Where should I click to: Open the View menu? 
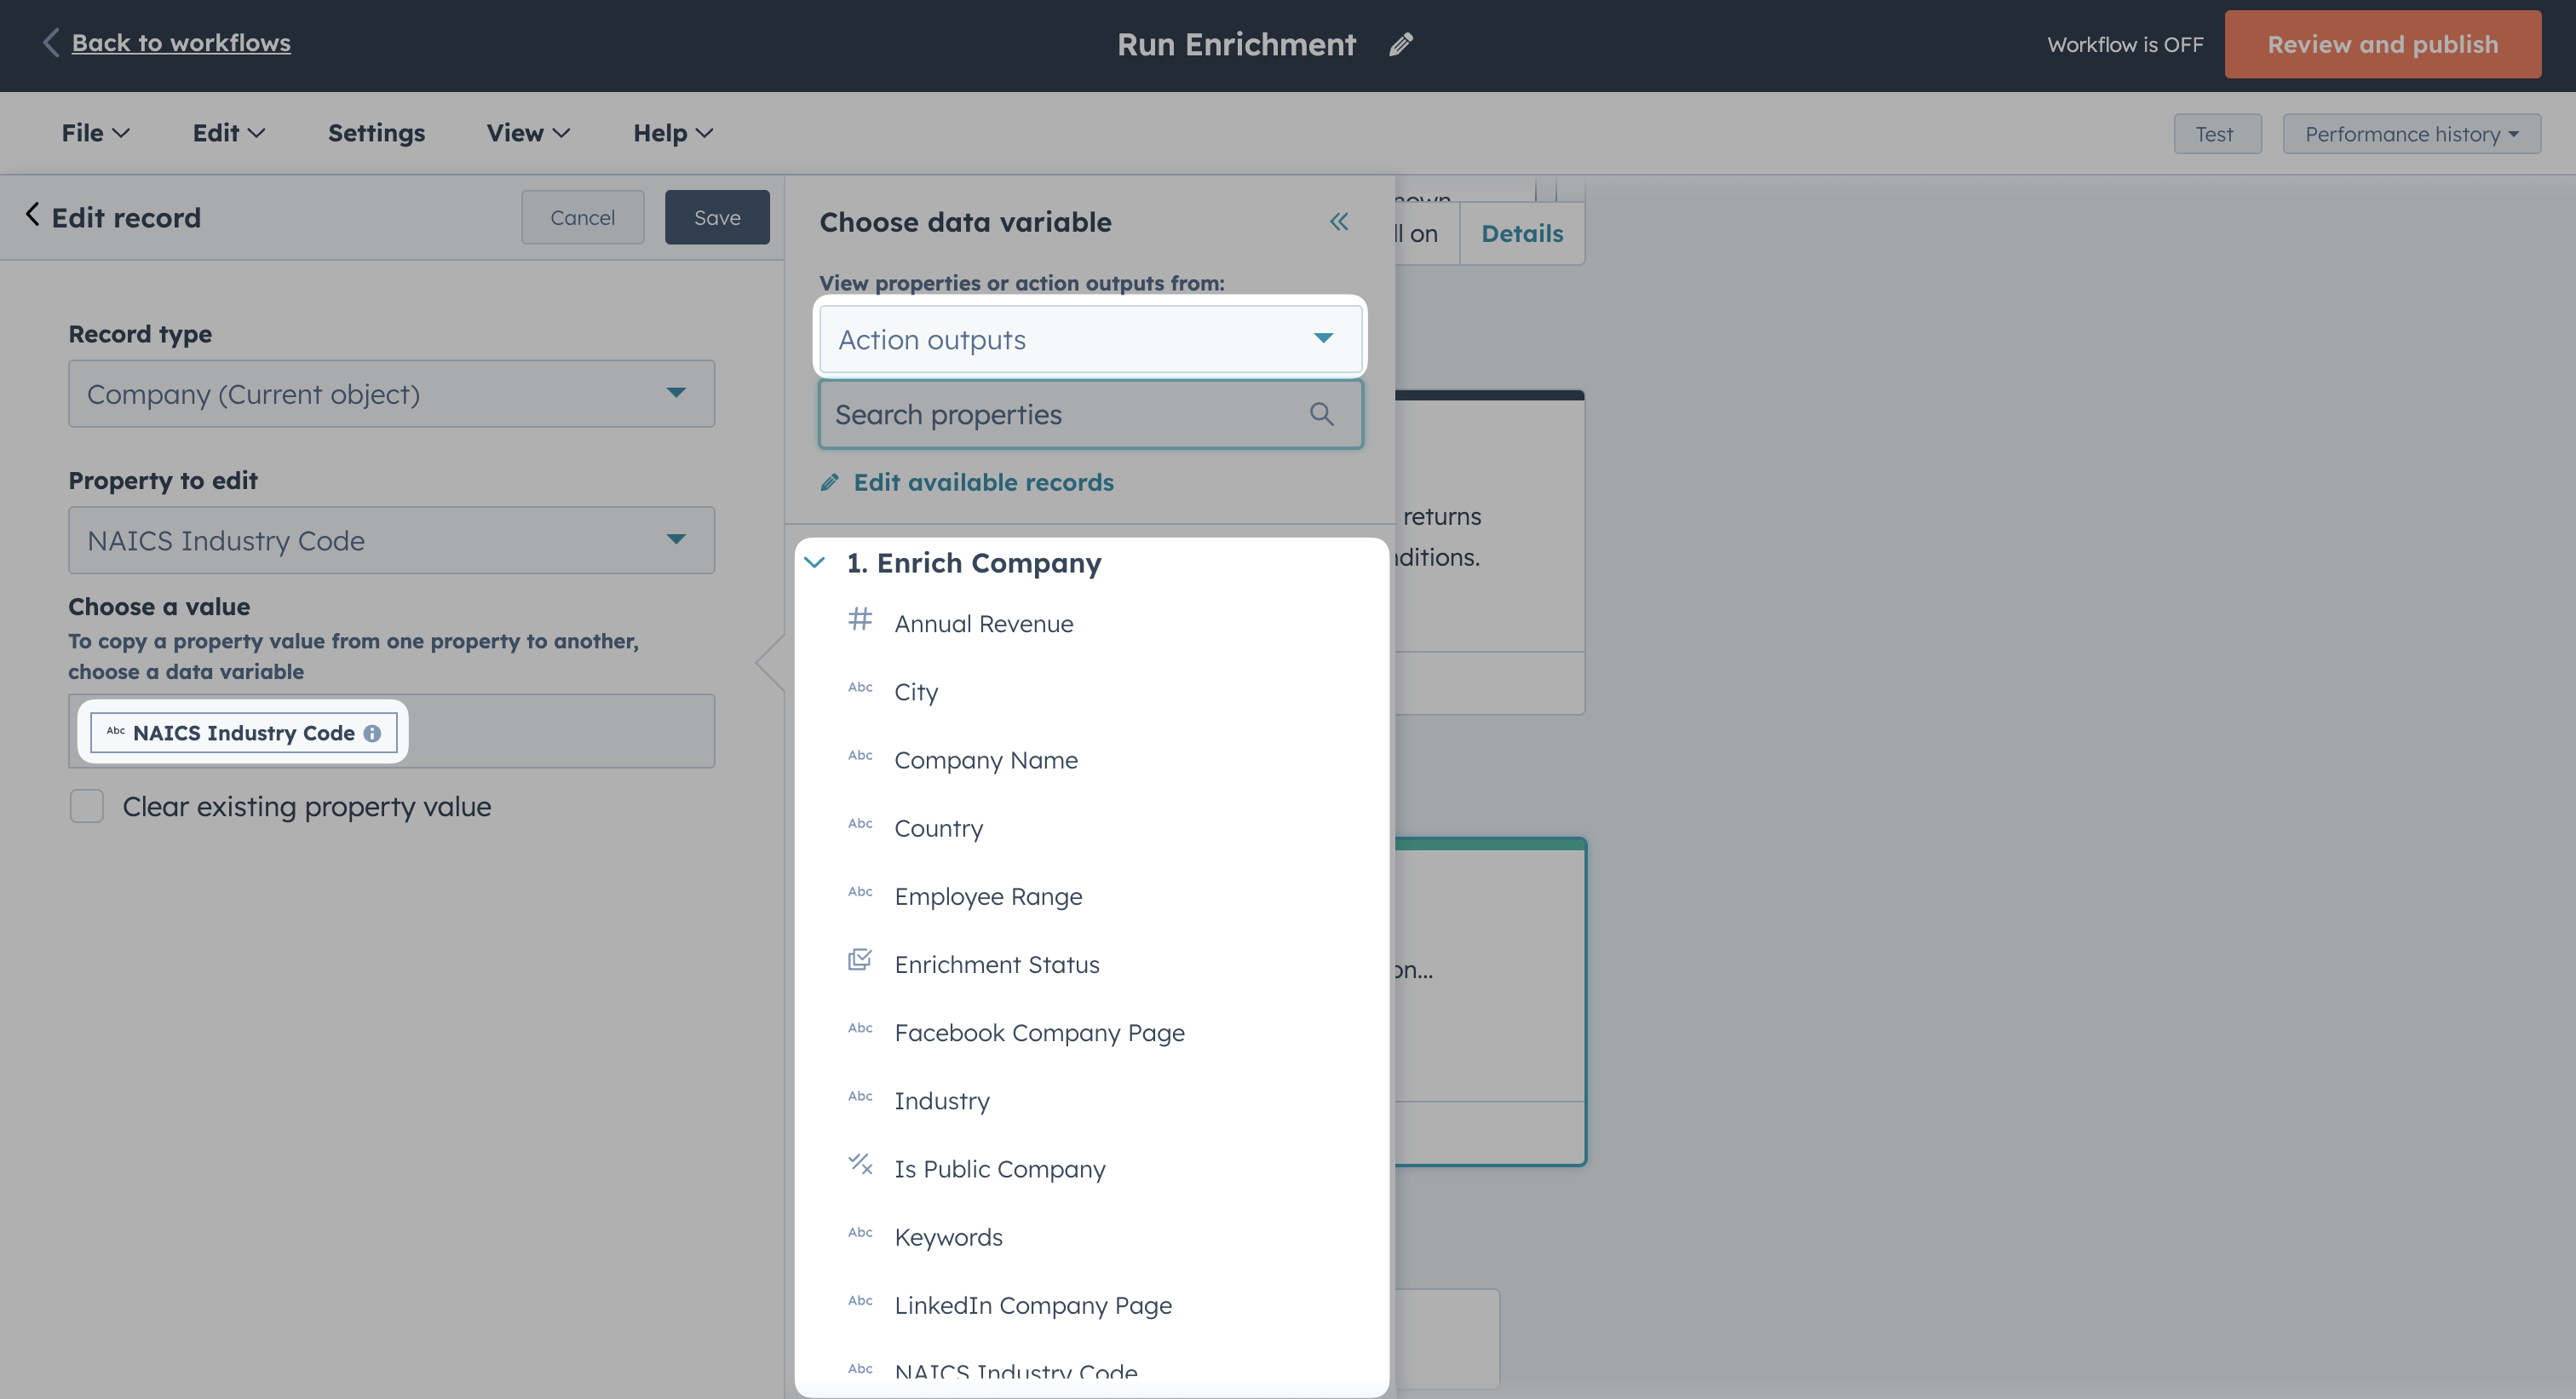pyautogui.click(x=528, y=133)
